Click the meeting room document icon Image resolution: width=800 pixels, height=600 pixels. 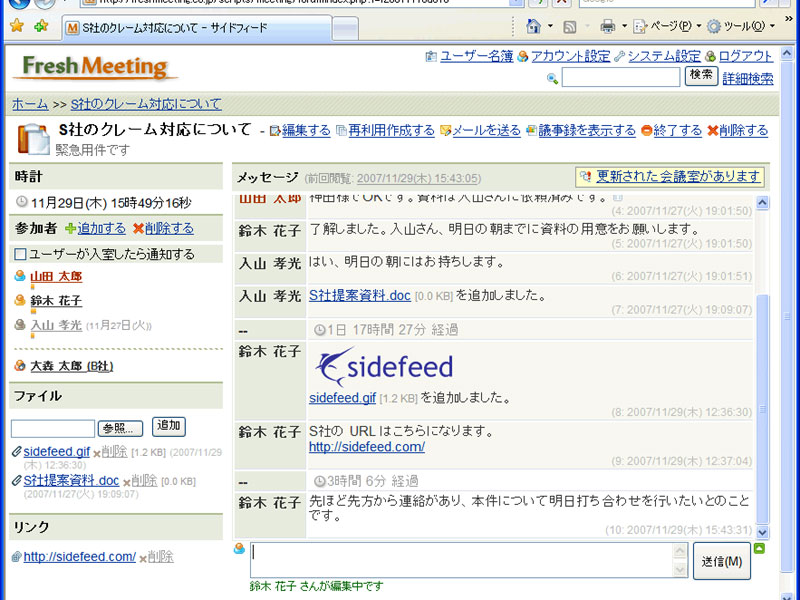point(34,138)
